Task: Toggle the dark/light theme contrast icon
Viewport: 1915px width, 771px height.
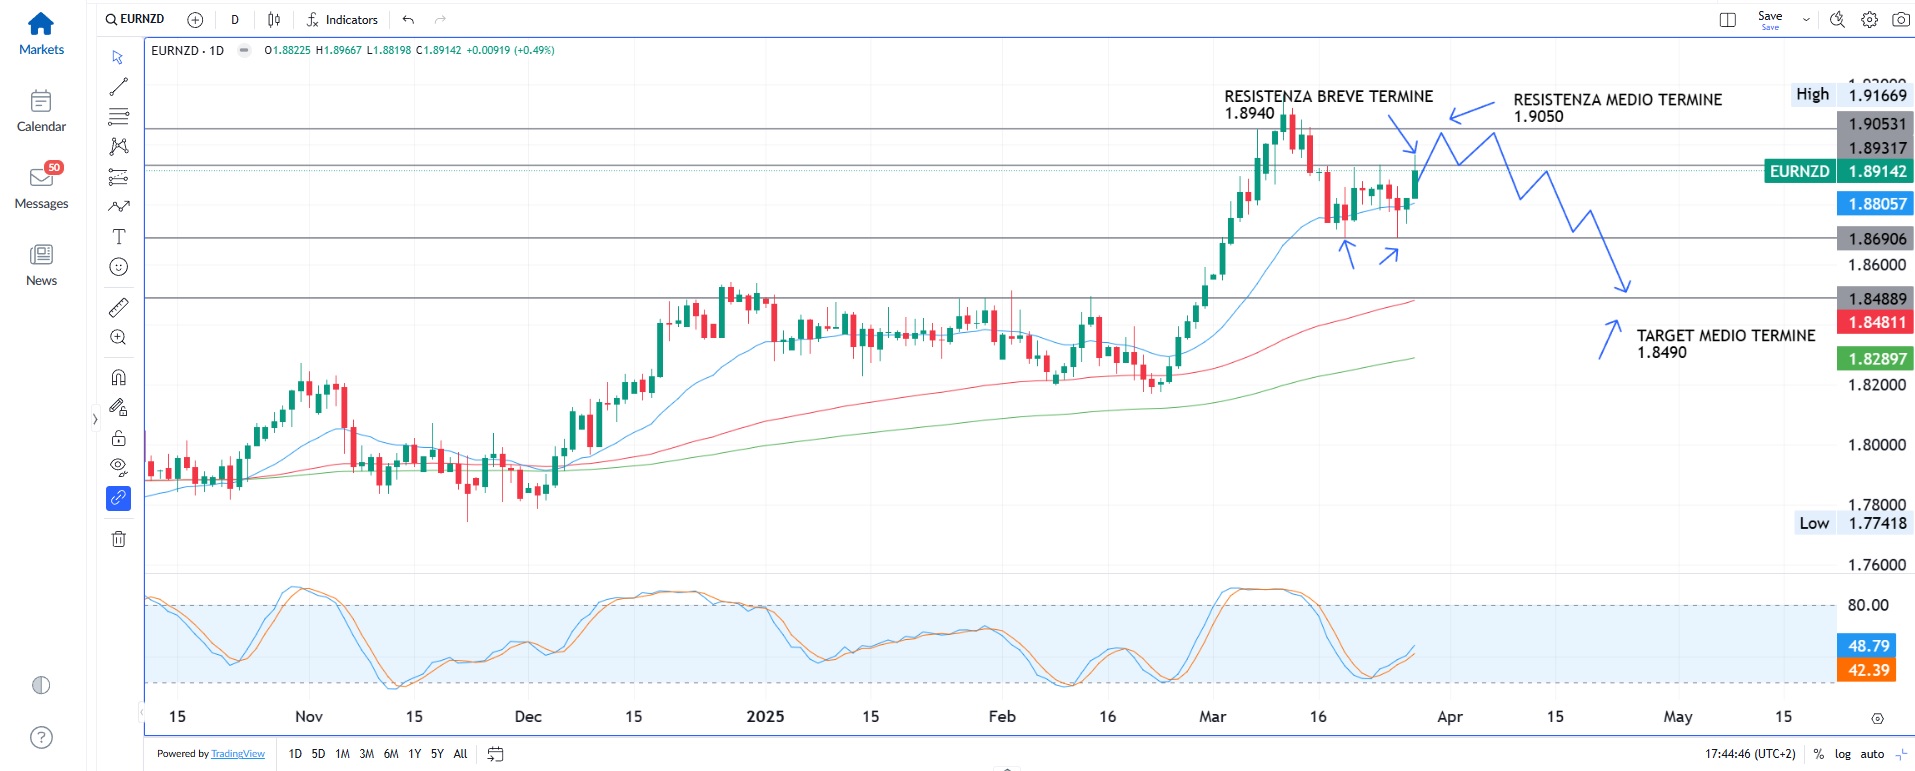Action: pos(41,685)
